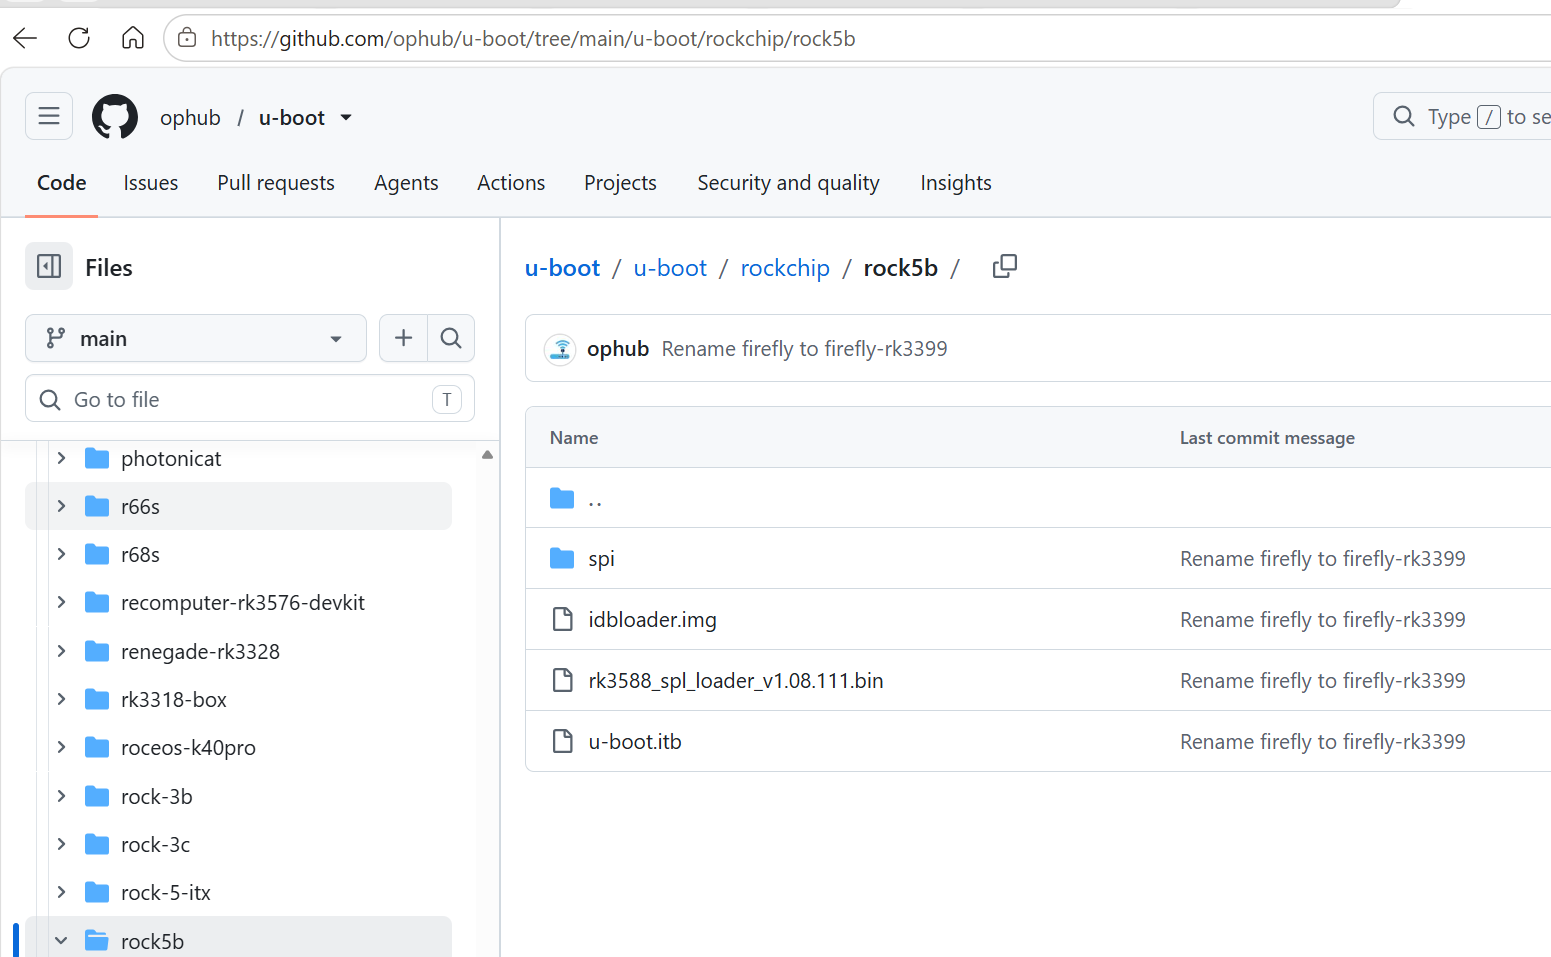The width and height of the screenshot is (1551, 957).
Task: Click the r68s folder icon in tree
Action: [97, 554]
